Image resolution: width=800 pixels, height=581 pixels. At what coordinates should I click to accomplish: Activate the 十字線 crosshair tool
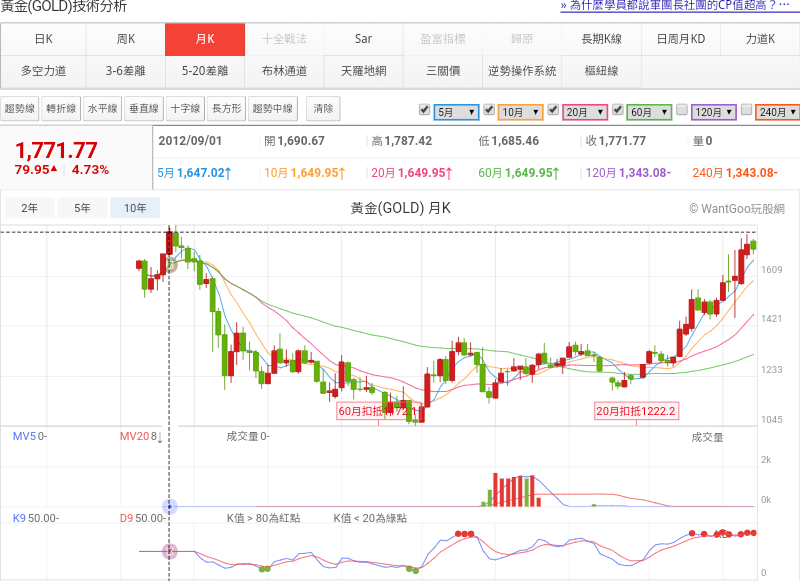(x=184, y=108)
